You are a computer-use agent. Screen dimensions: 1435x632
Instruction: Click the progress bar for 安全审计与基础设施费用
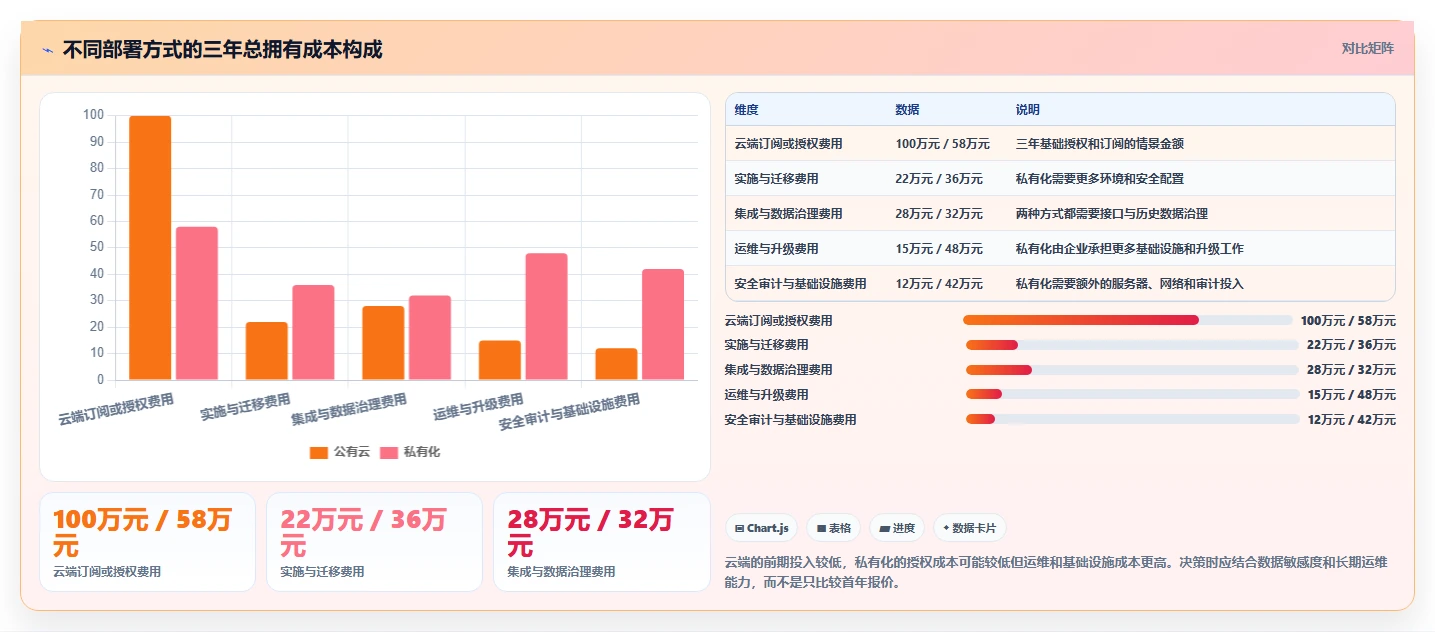click(x=1132, y=420)
